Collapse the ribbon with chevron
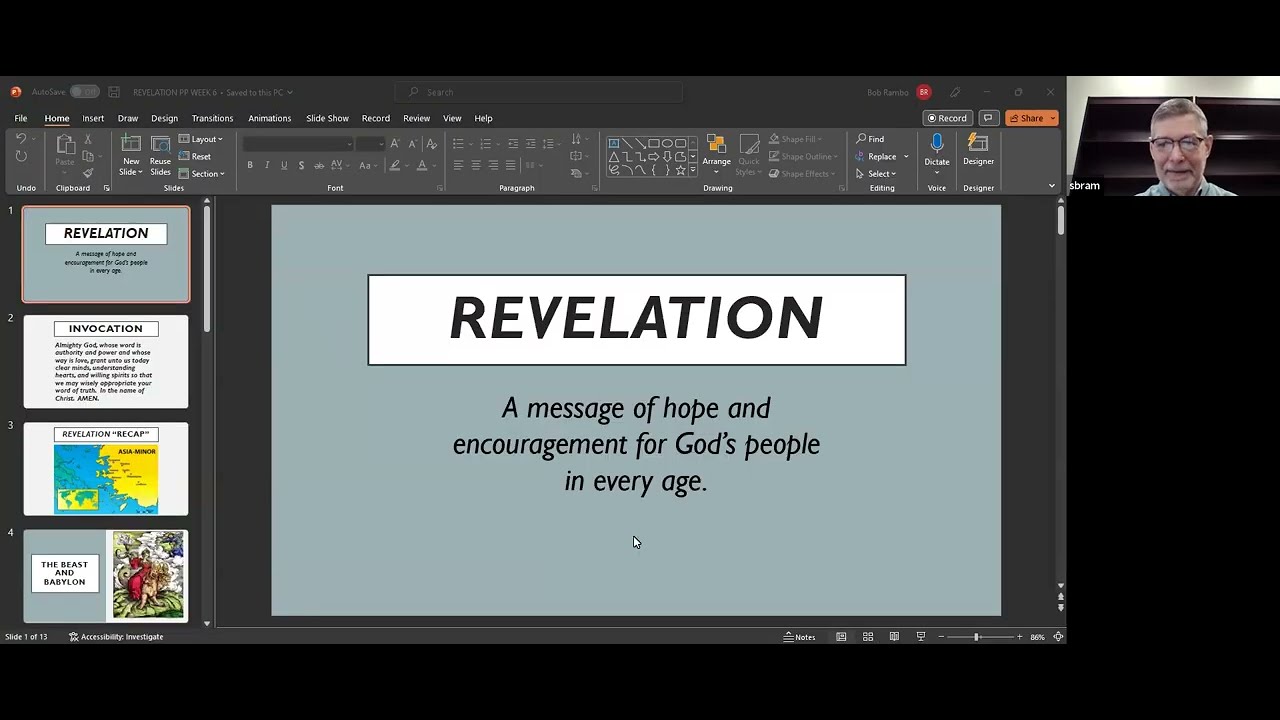This screenshot has height=720, width=1280. click(x=1051, y=186)
